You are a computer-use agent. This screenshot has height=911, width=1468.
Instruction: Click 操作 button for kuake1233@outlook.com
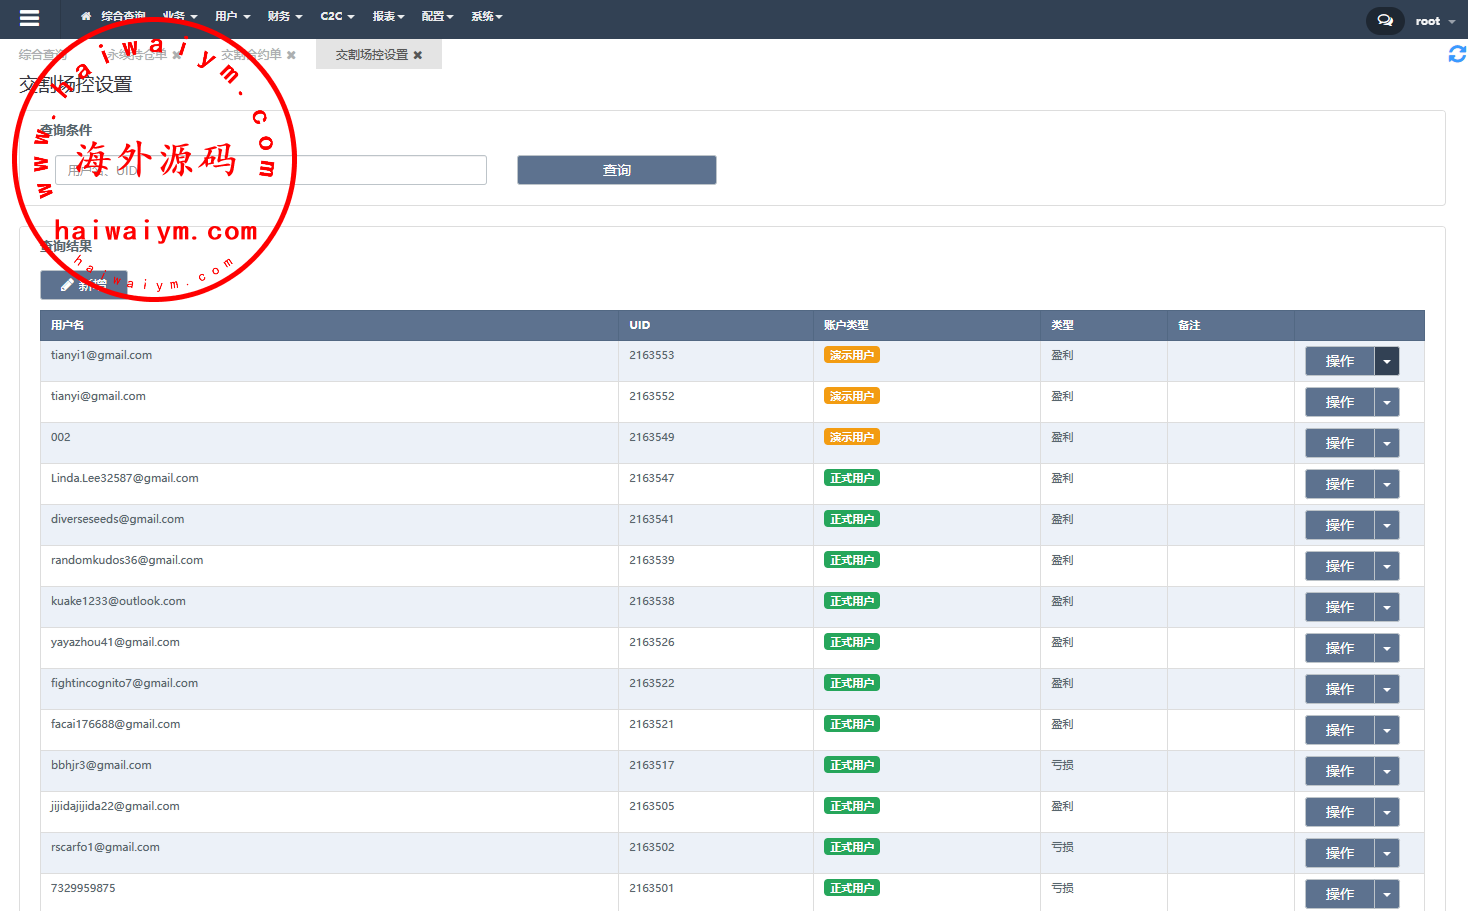tap(1339, 607)
